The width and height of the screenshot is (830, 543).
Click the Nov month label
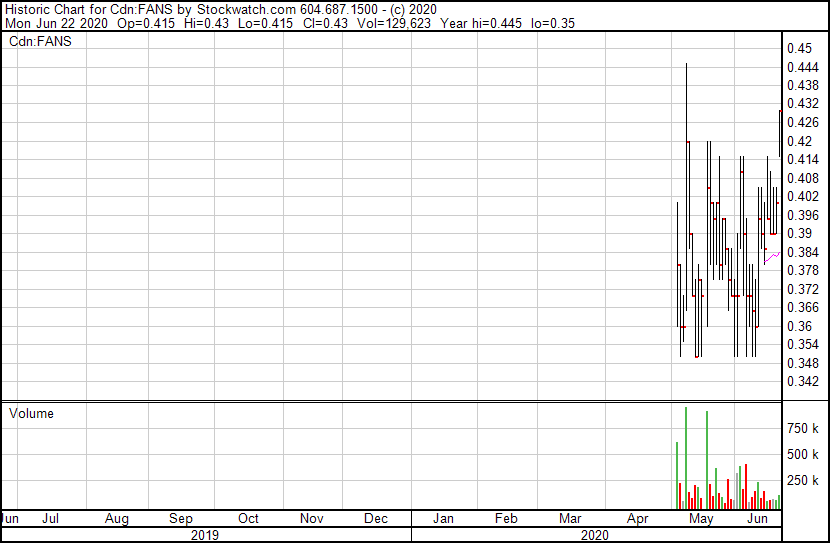click(312, 518)
